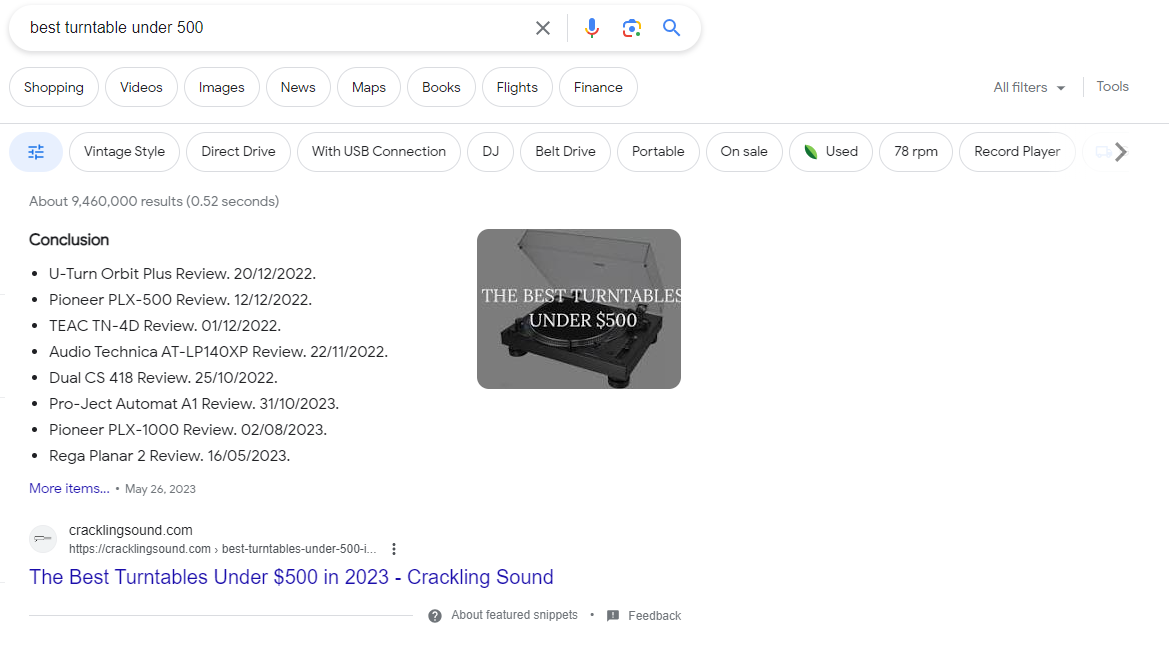This screenshot has width=1169, height=661.
Task: Select Pioneer PLX-1000 Review list item
Action: [188, 430]
